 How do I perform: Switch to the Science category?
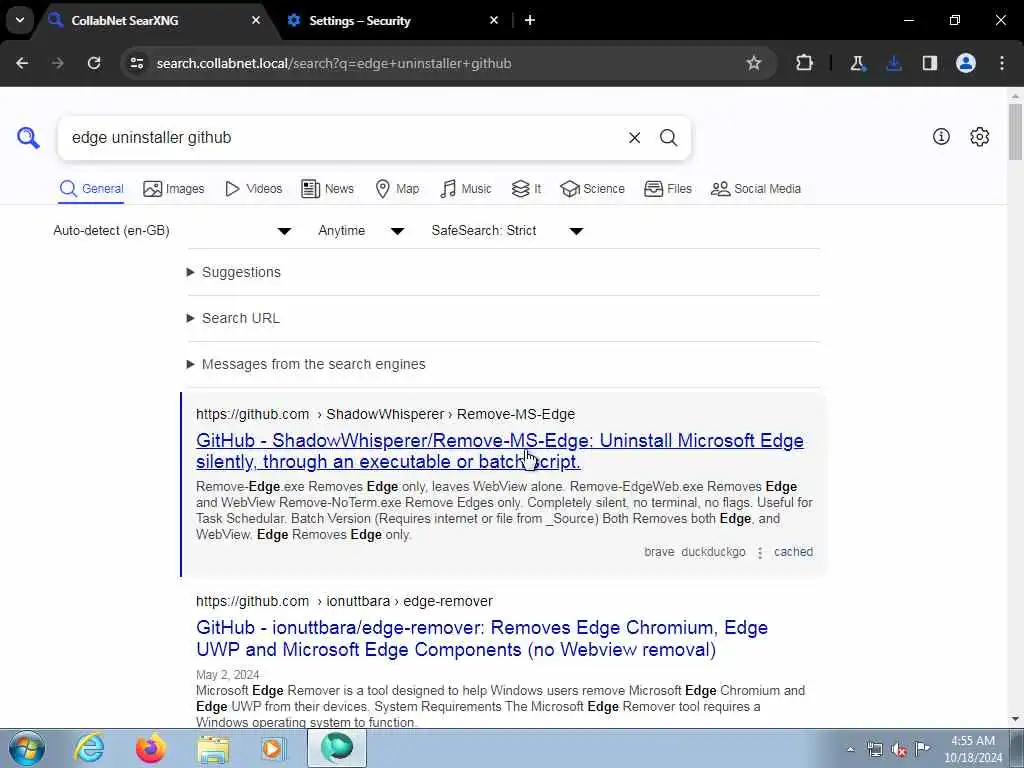592,189
